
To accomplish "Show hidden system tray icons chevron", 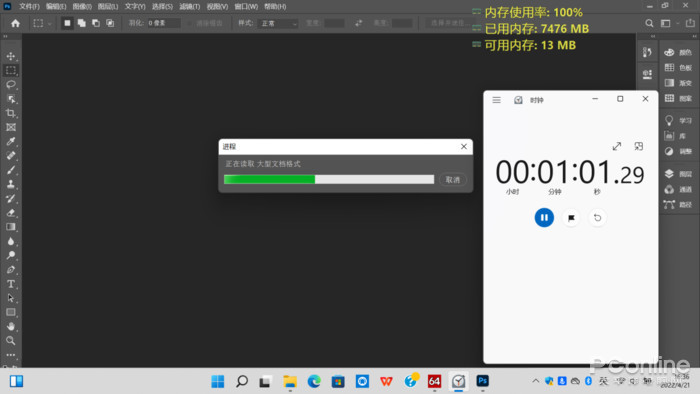I will pyautogui.click(x=535, y=381).
